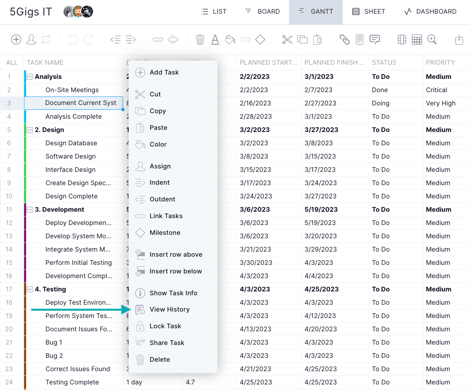Image resolution: width=470 pixels, height=390 pixels.
Task: Collapse the Analysis task group
Action: 30,77
